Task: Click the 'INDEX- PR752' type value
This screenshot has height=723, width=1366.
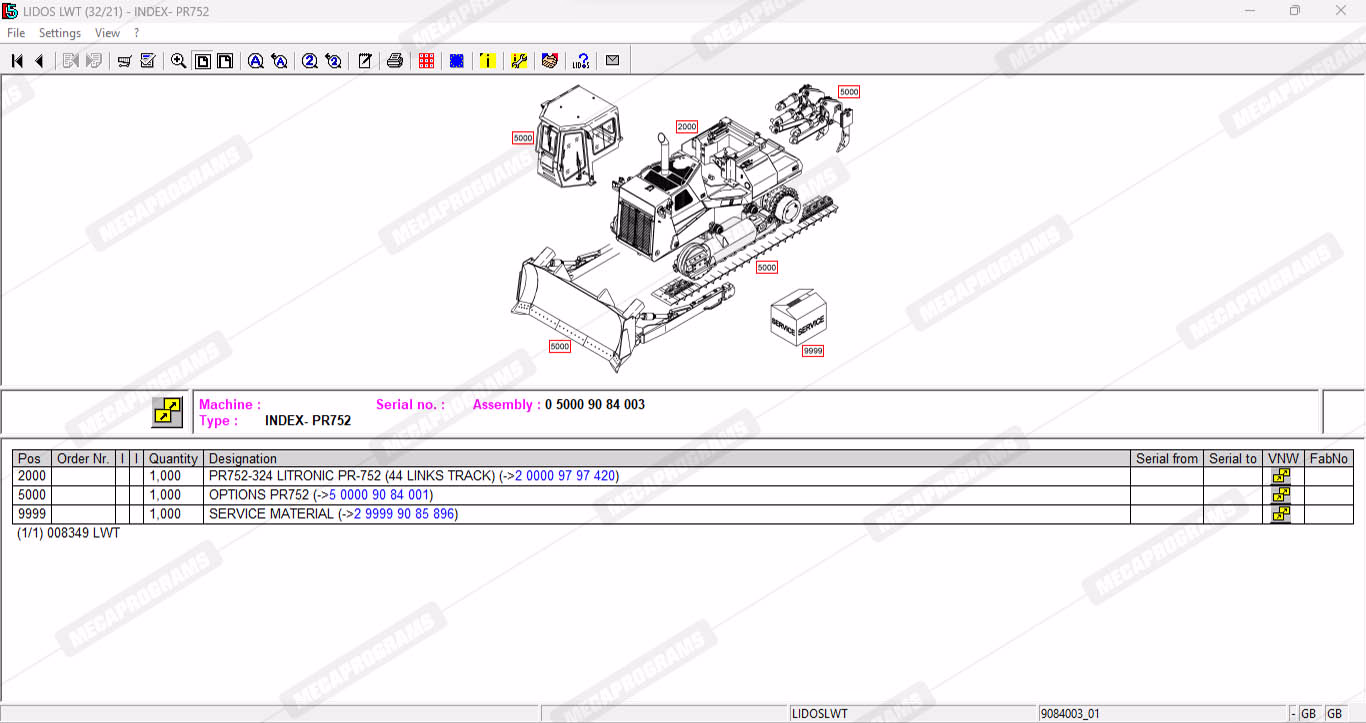Action: [x=308, y=421]
